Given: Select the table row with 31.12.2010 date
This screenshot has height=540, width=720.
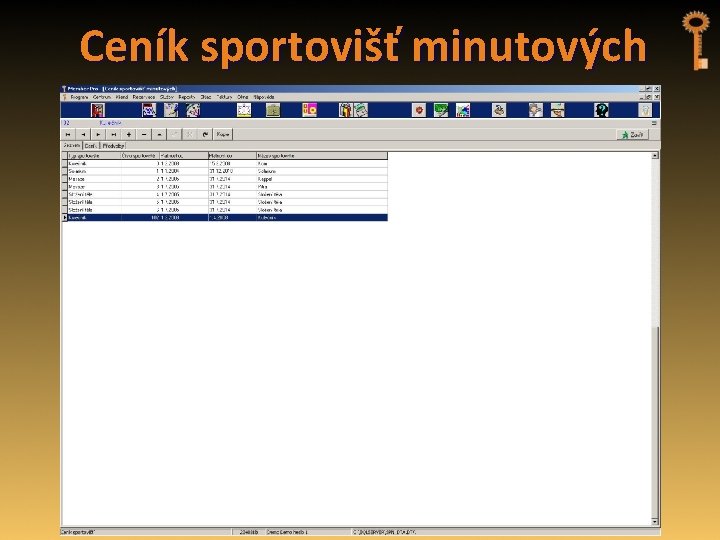Looking at the screenshot, I should point(227,171).
